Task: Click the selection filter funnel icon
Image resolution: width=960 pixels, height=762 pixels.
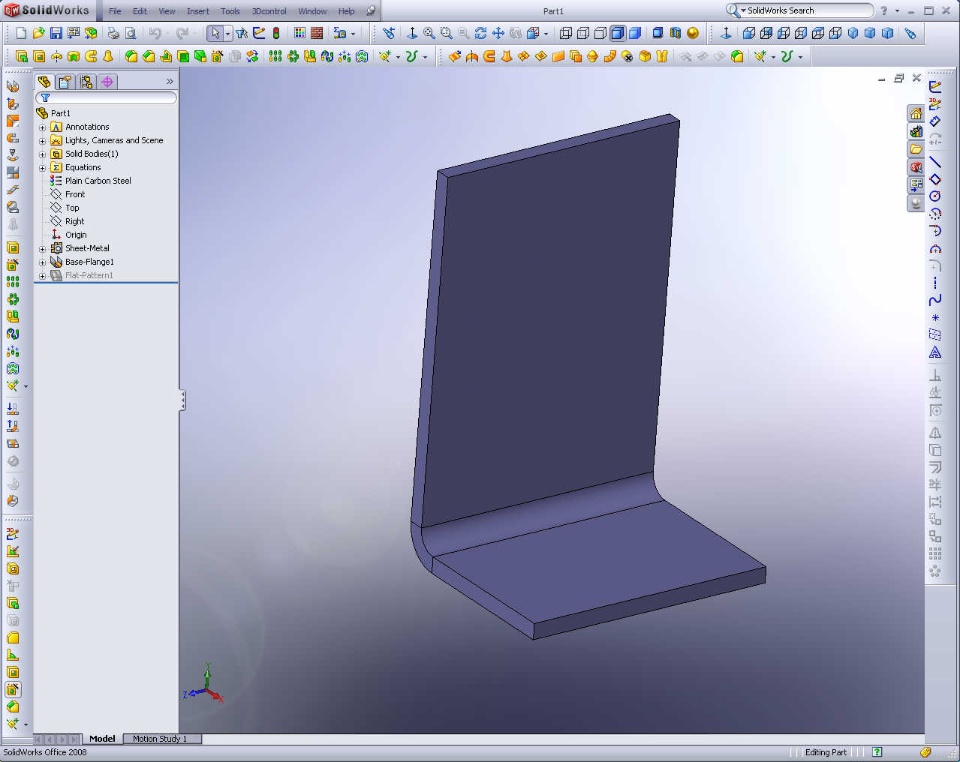Action: tap(242, 33)
